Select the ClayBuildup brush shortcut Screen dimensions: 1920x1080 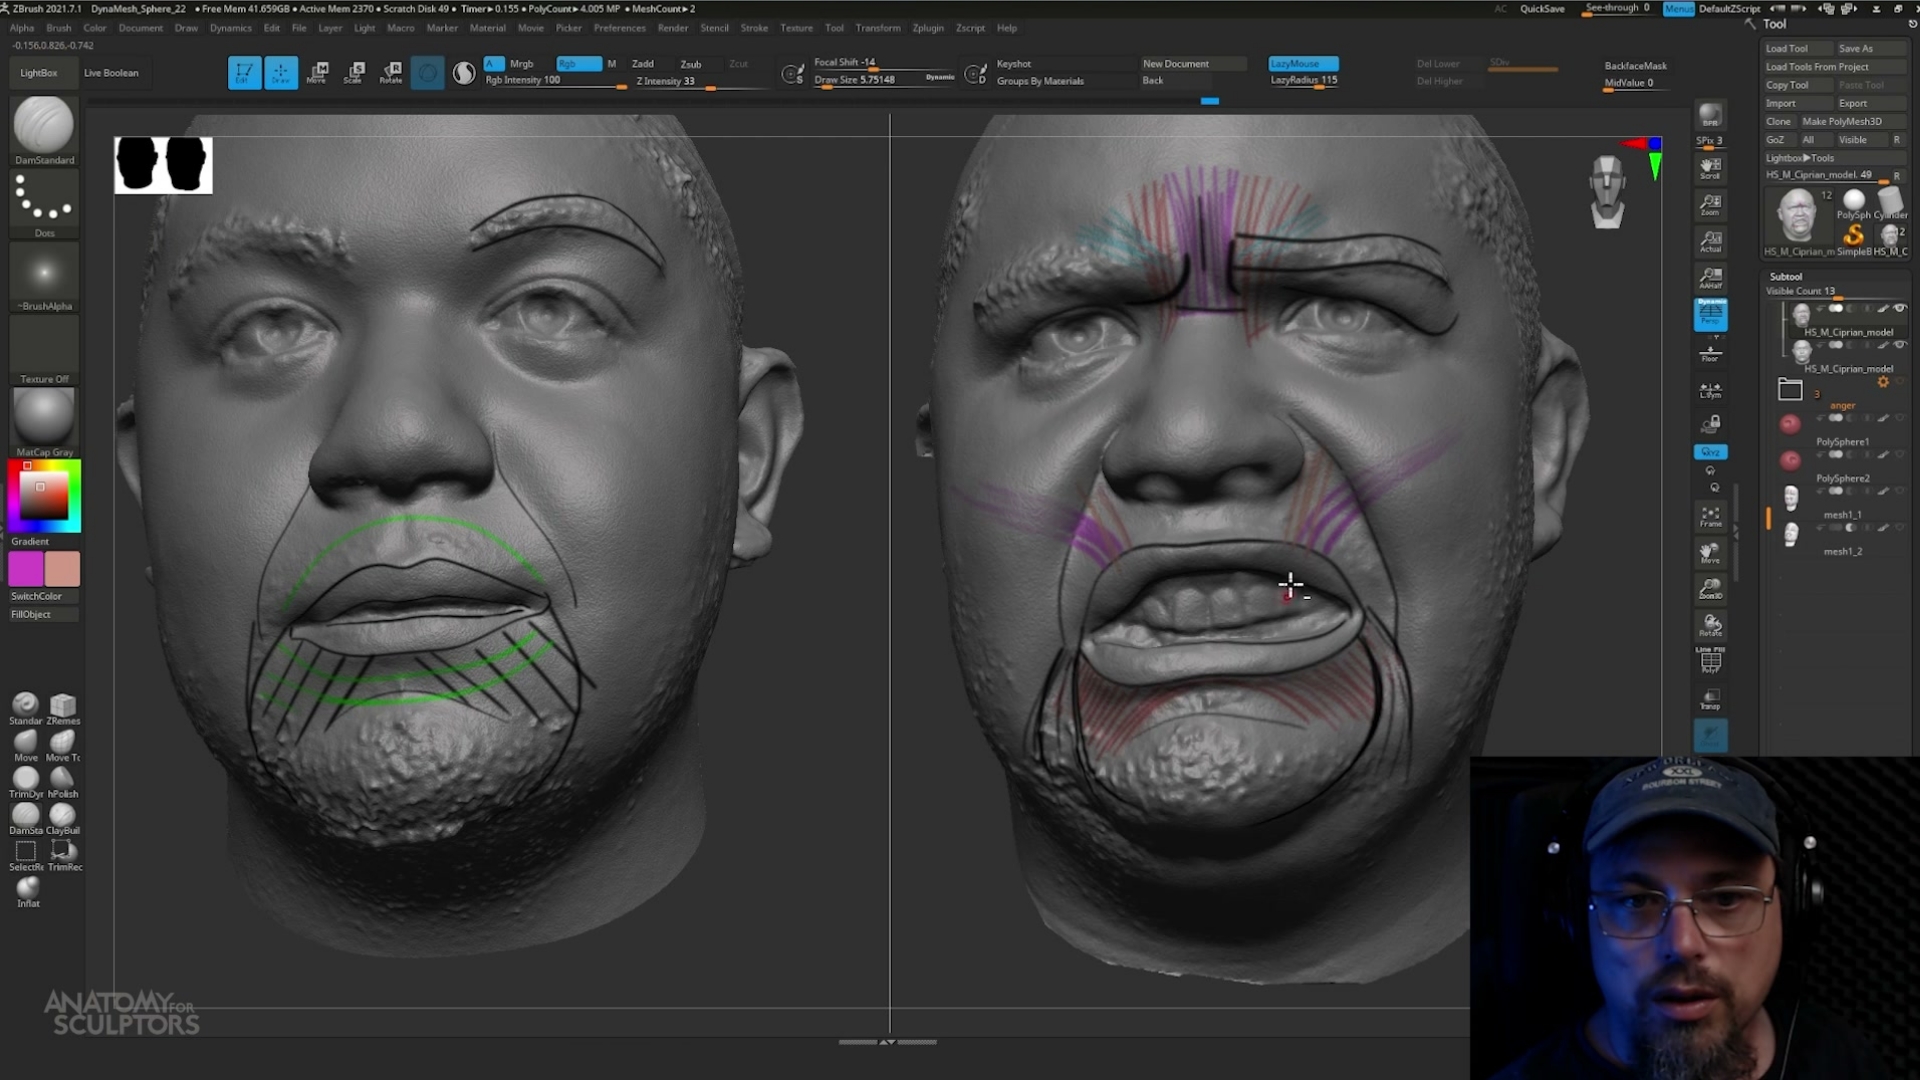[x=62, y=819]
